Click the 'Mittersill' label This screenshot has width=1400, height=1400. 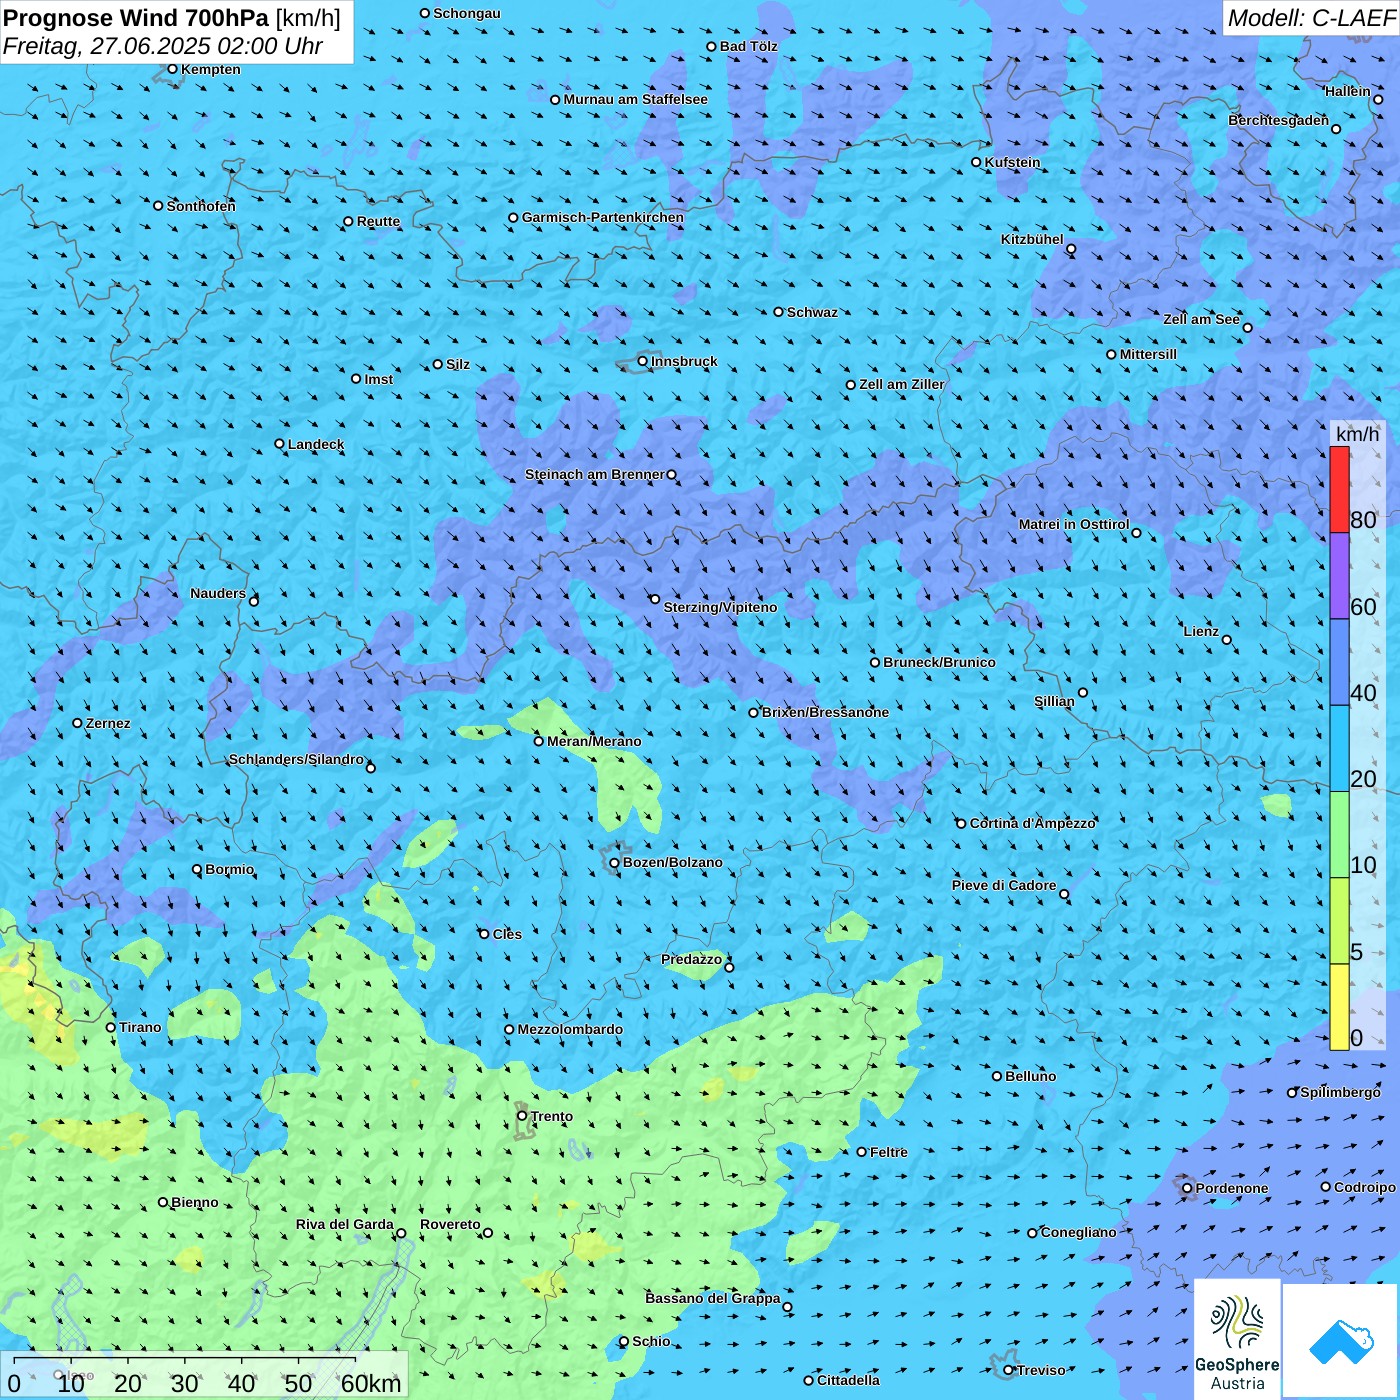(1148, 354)
